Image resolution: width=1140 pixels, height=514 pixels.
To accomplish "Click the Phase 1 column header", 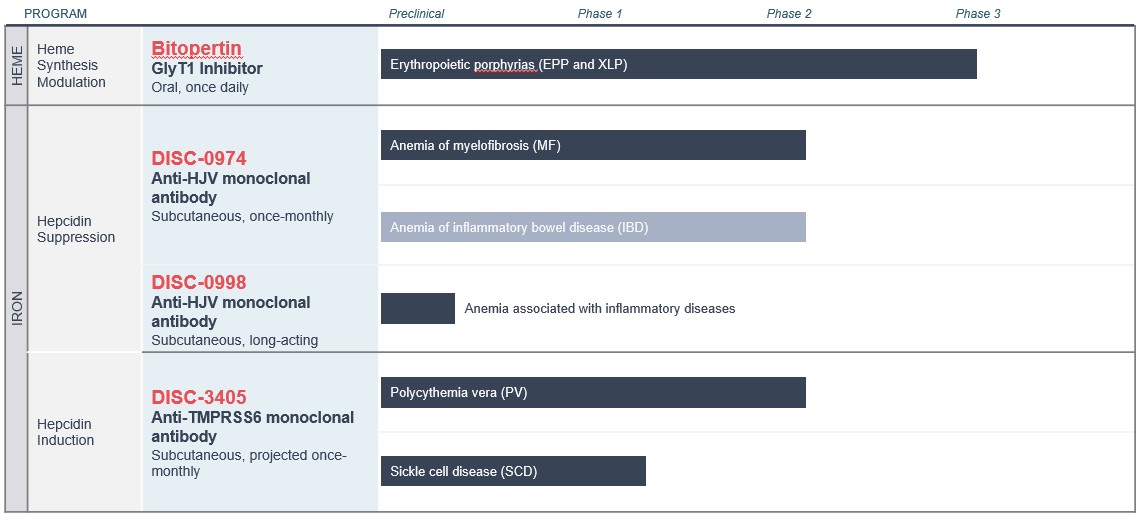I will tap(600, 14).
